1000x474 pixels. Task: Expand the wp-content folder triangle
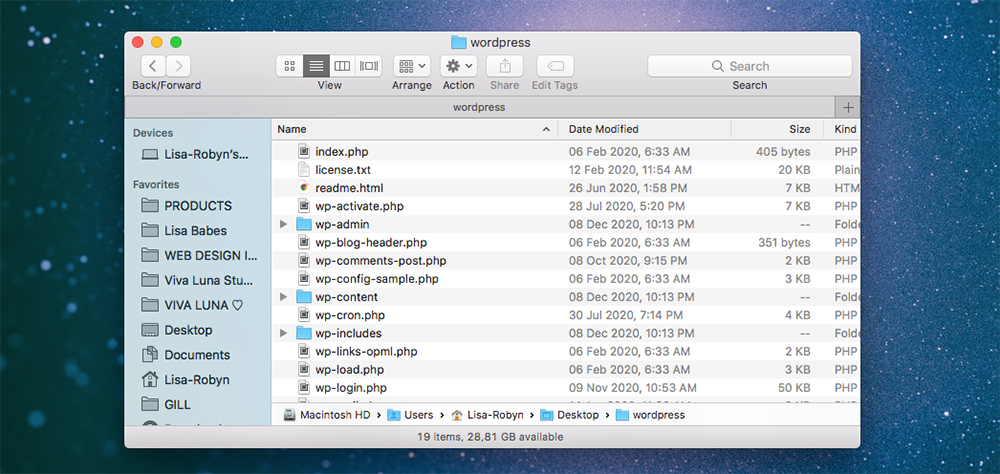[x=284, y=297]
